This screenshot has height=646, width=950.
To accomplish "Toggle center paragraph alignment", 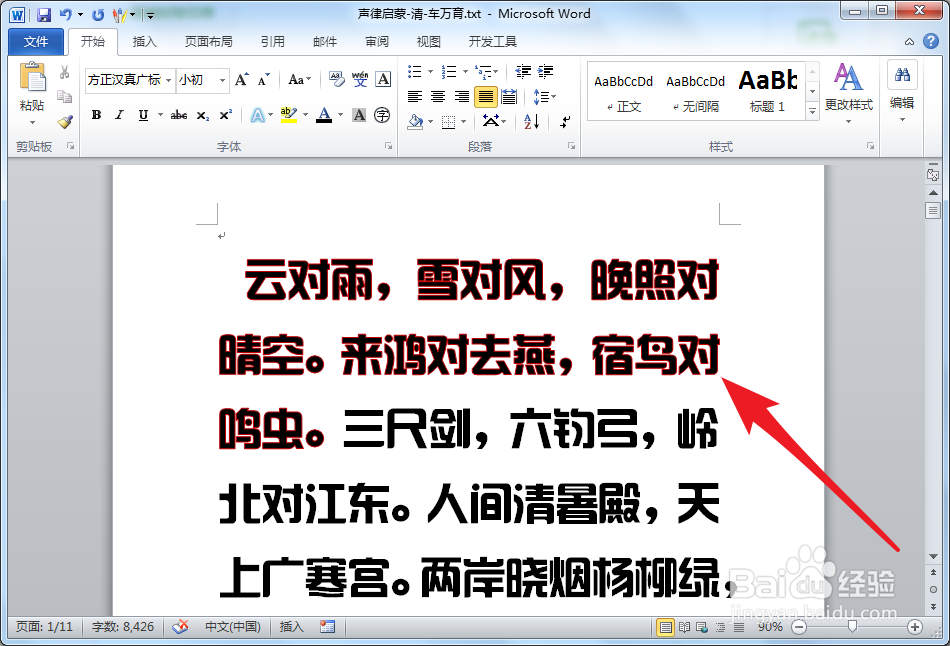I will [x=436, y=96].
